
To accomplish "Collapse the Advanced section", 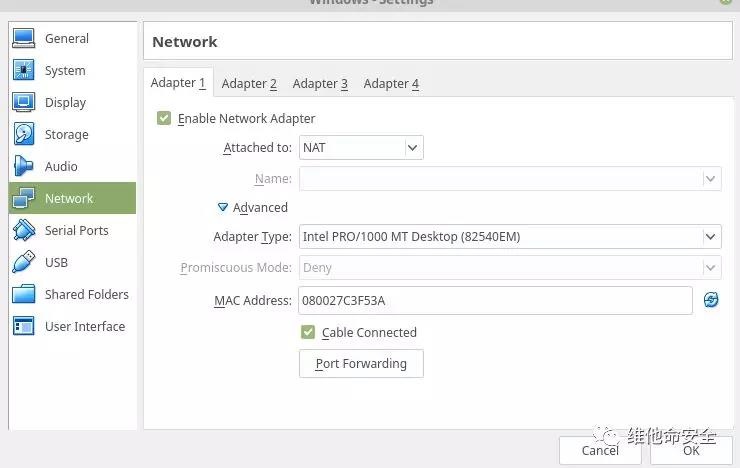I will 224,208.
